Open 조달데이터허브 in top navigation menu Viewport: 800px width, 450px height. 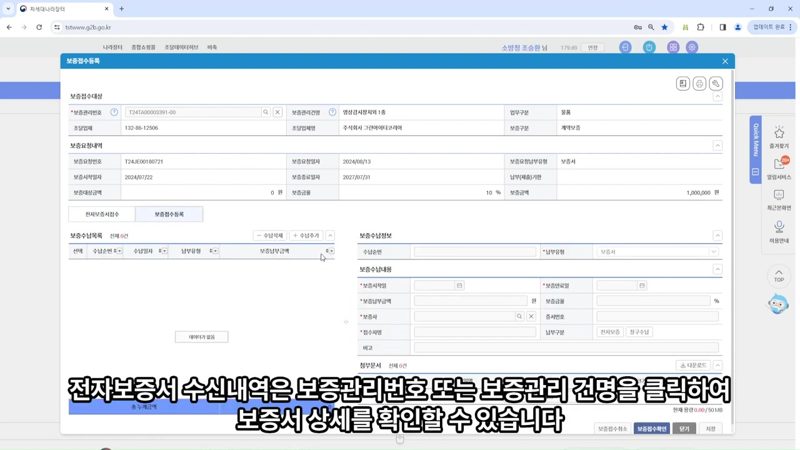181,47
